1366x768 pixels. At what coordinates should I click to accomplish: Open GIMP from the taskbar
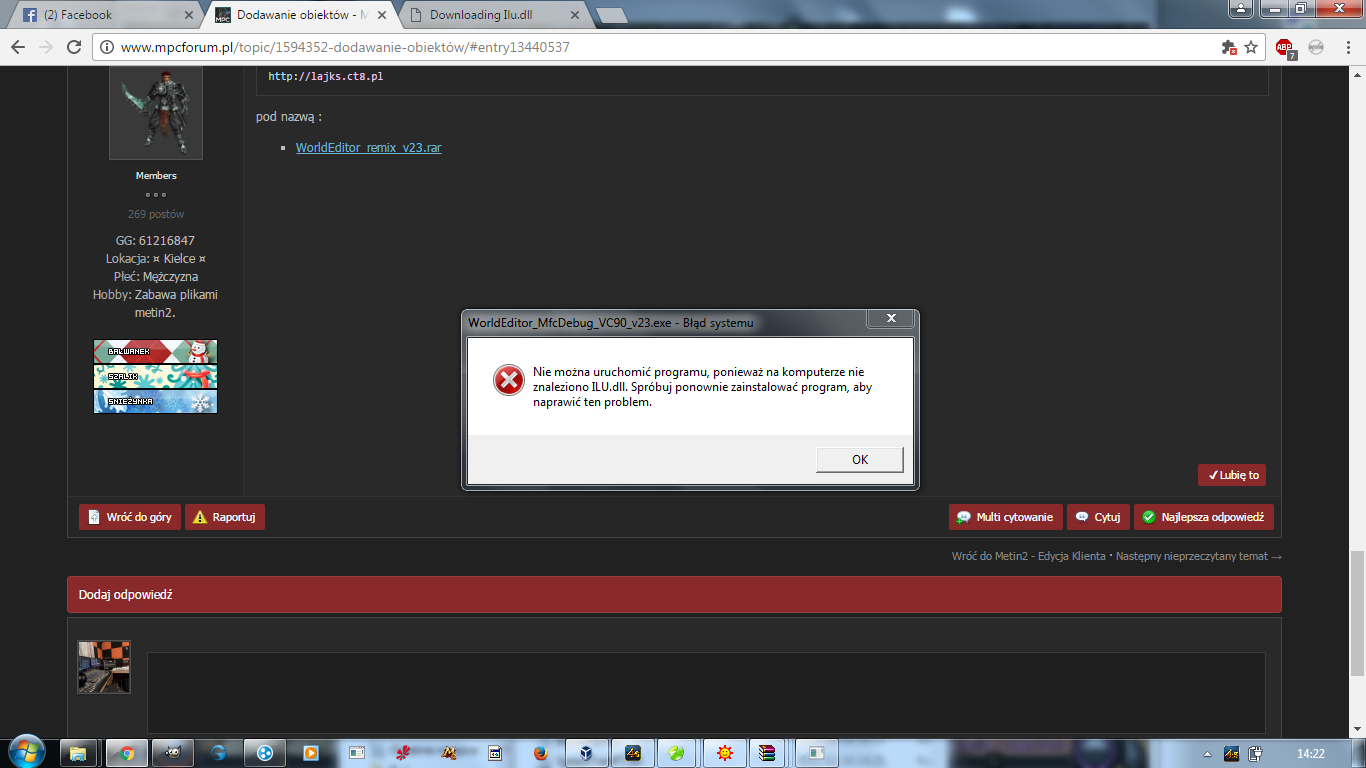[x=173, y=752]
